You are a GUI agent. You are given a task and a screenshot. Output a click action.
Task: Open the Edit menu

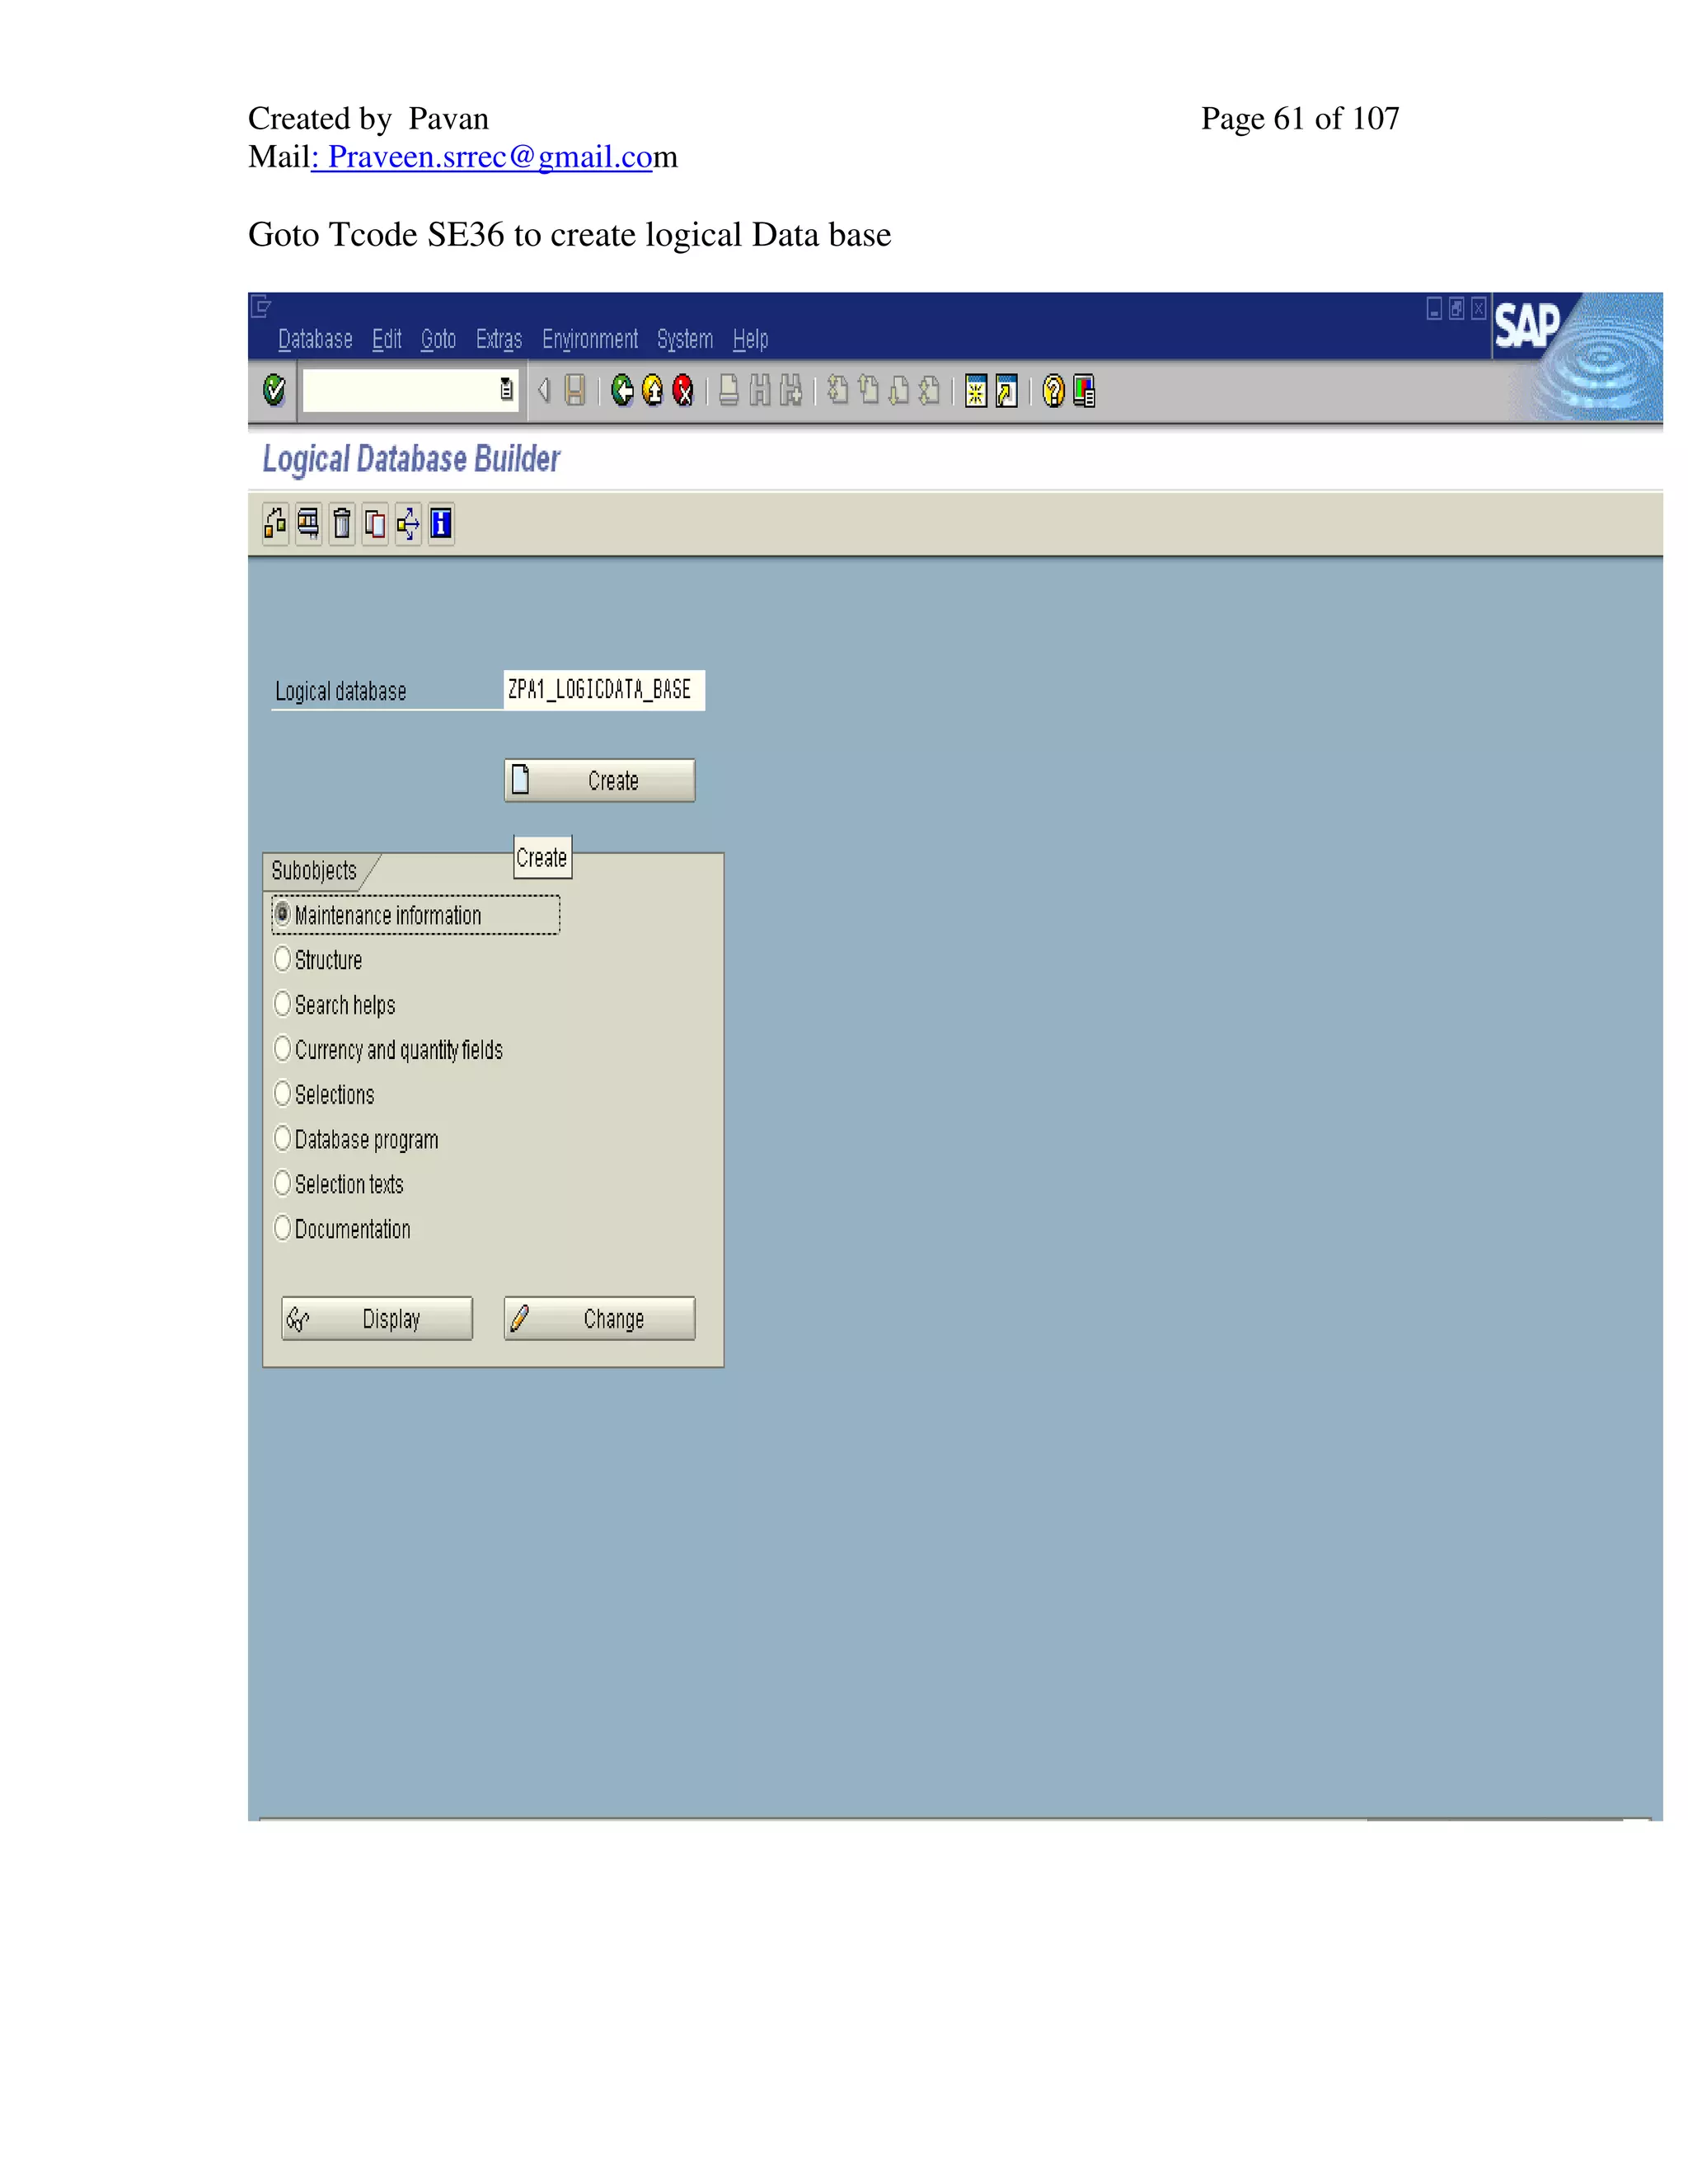(x=387, y=340)
